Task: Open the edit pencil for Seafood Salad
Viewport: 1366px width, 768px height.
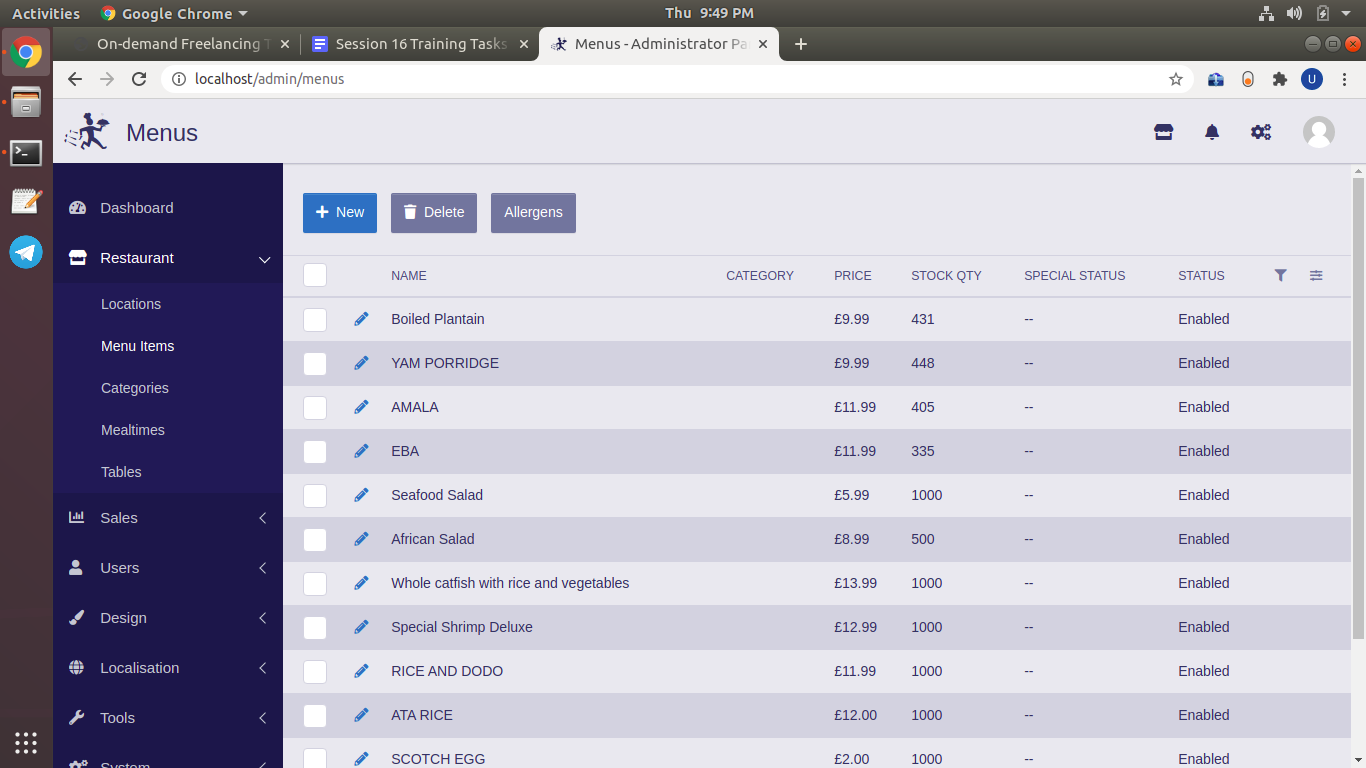Action: point(361,495)
